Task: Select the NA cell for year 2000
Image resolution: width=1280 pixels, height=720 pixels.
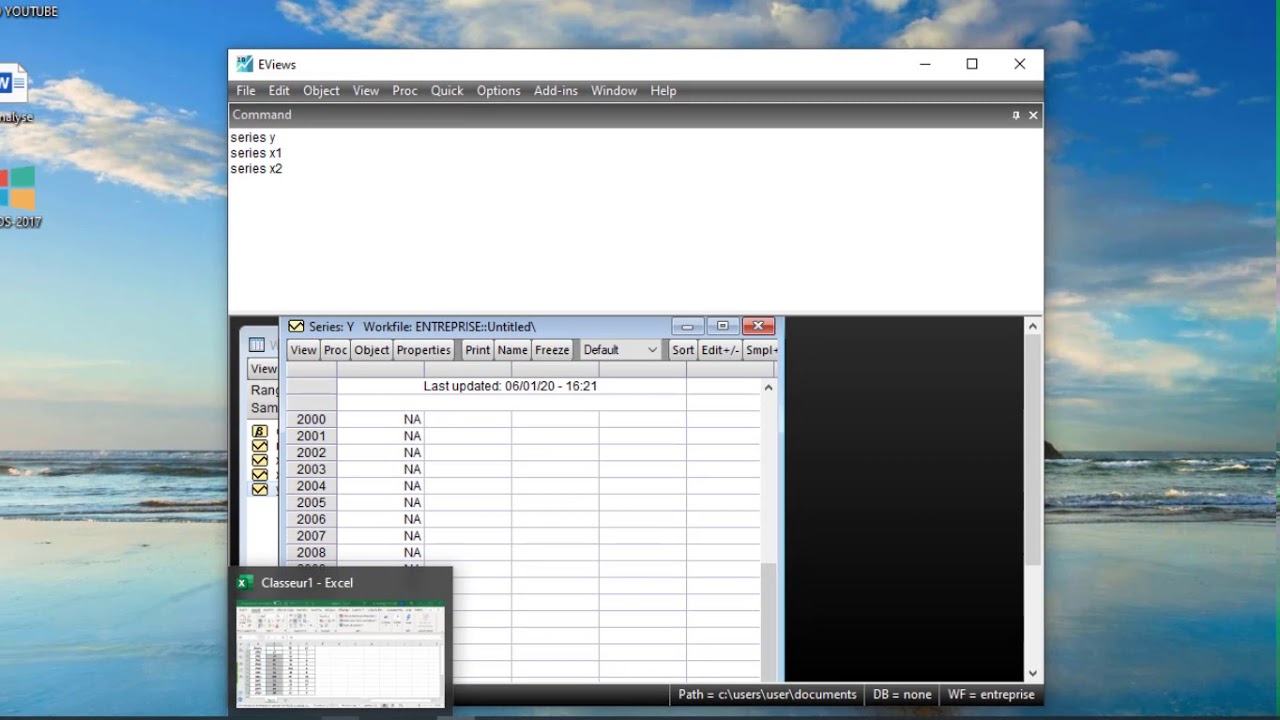Action: point(380,420)
